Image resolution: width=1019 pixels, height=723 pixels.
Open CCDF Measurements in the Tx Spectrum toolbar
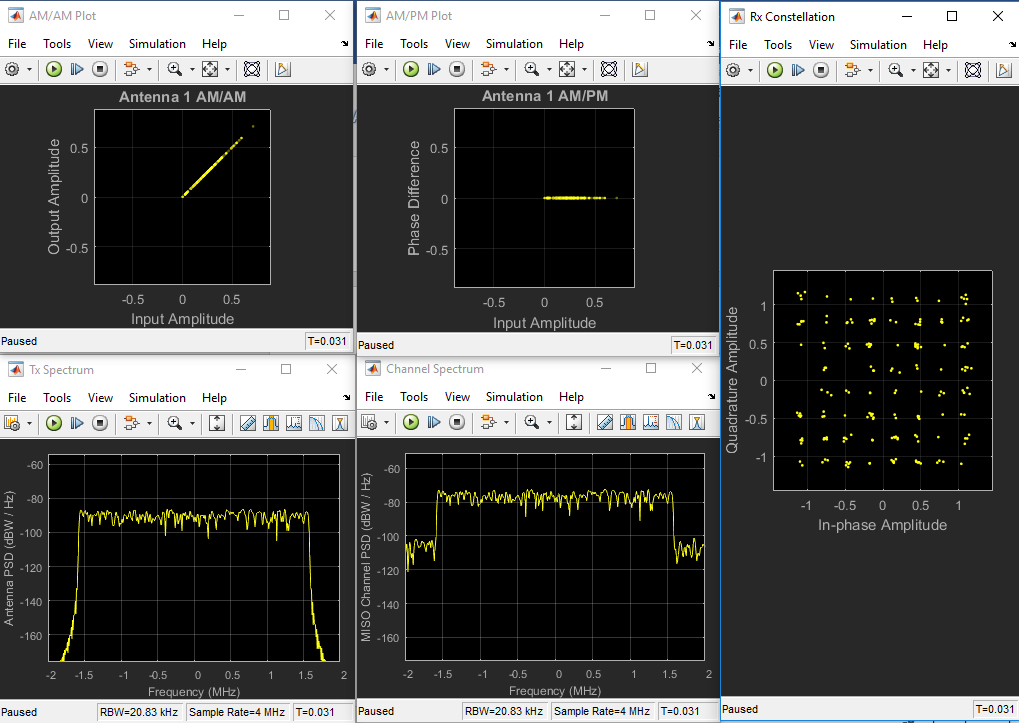tap(315, 423)
